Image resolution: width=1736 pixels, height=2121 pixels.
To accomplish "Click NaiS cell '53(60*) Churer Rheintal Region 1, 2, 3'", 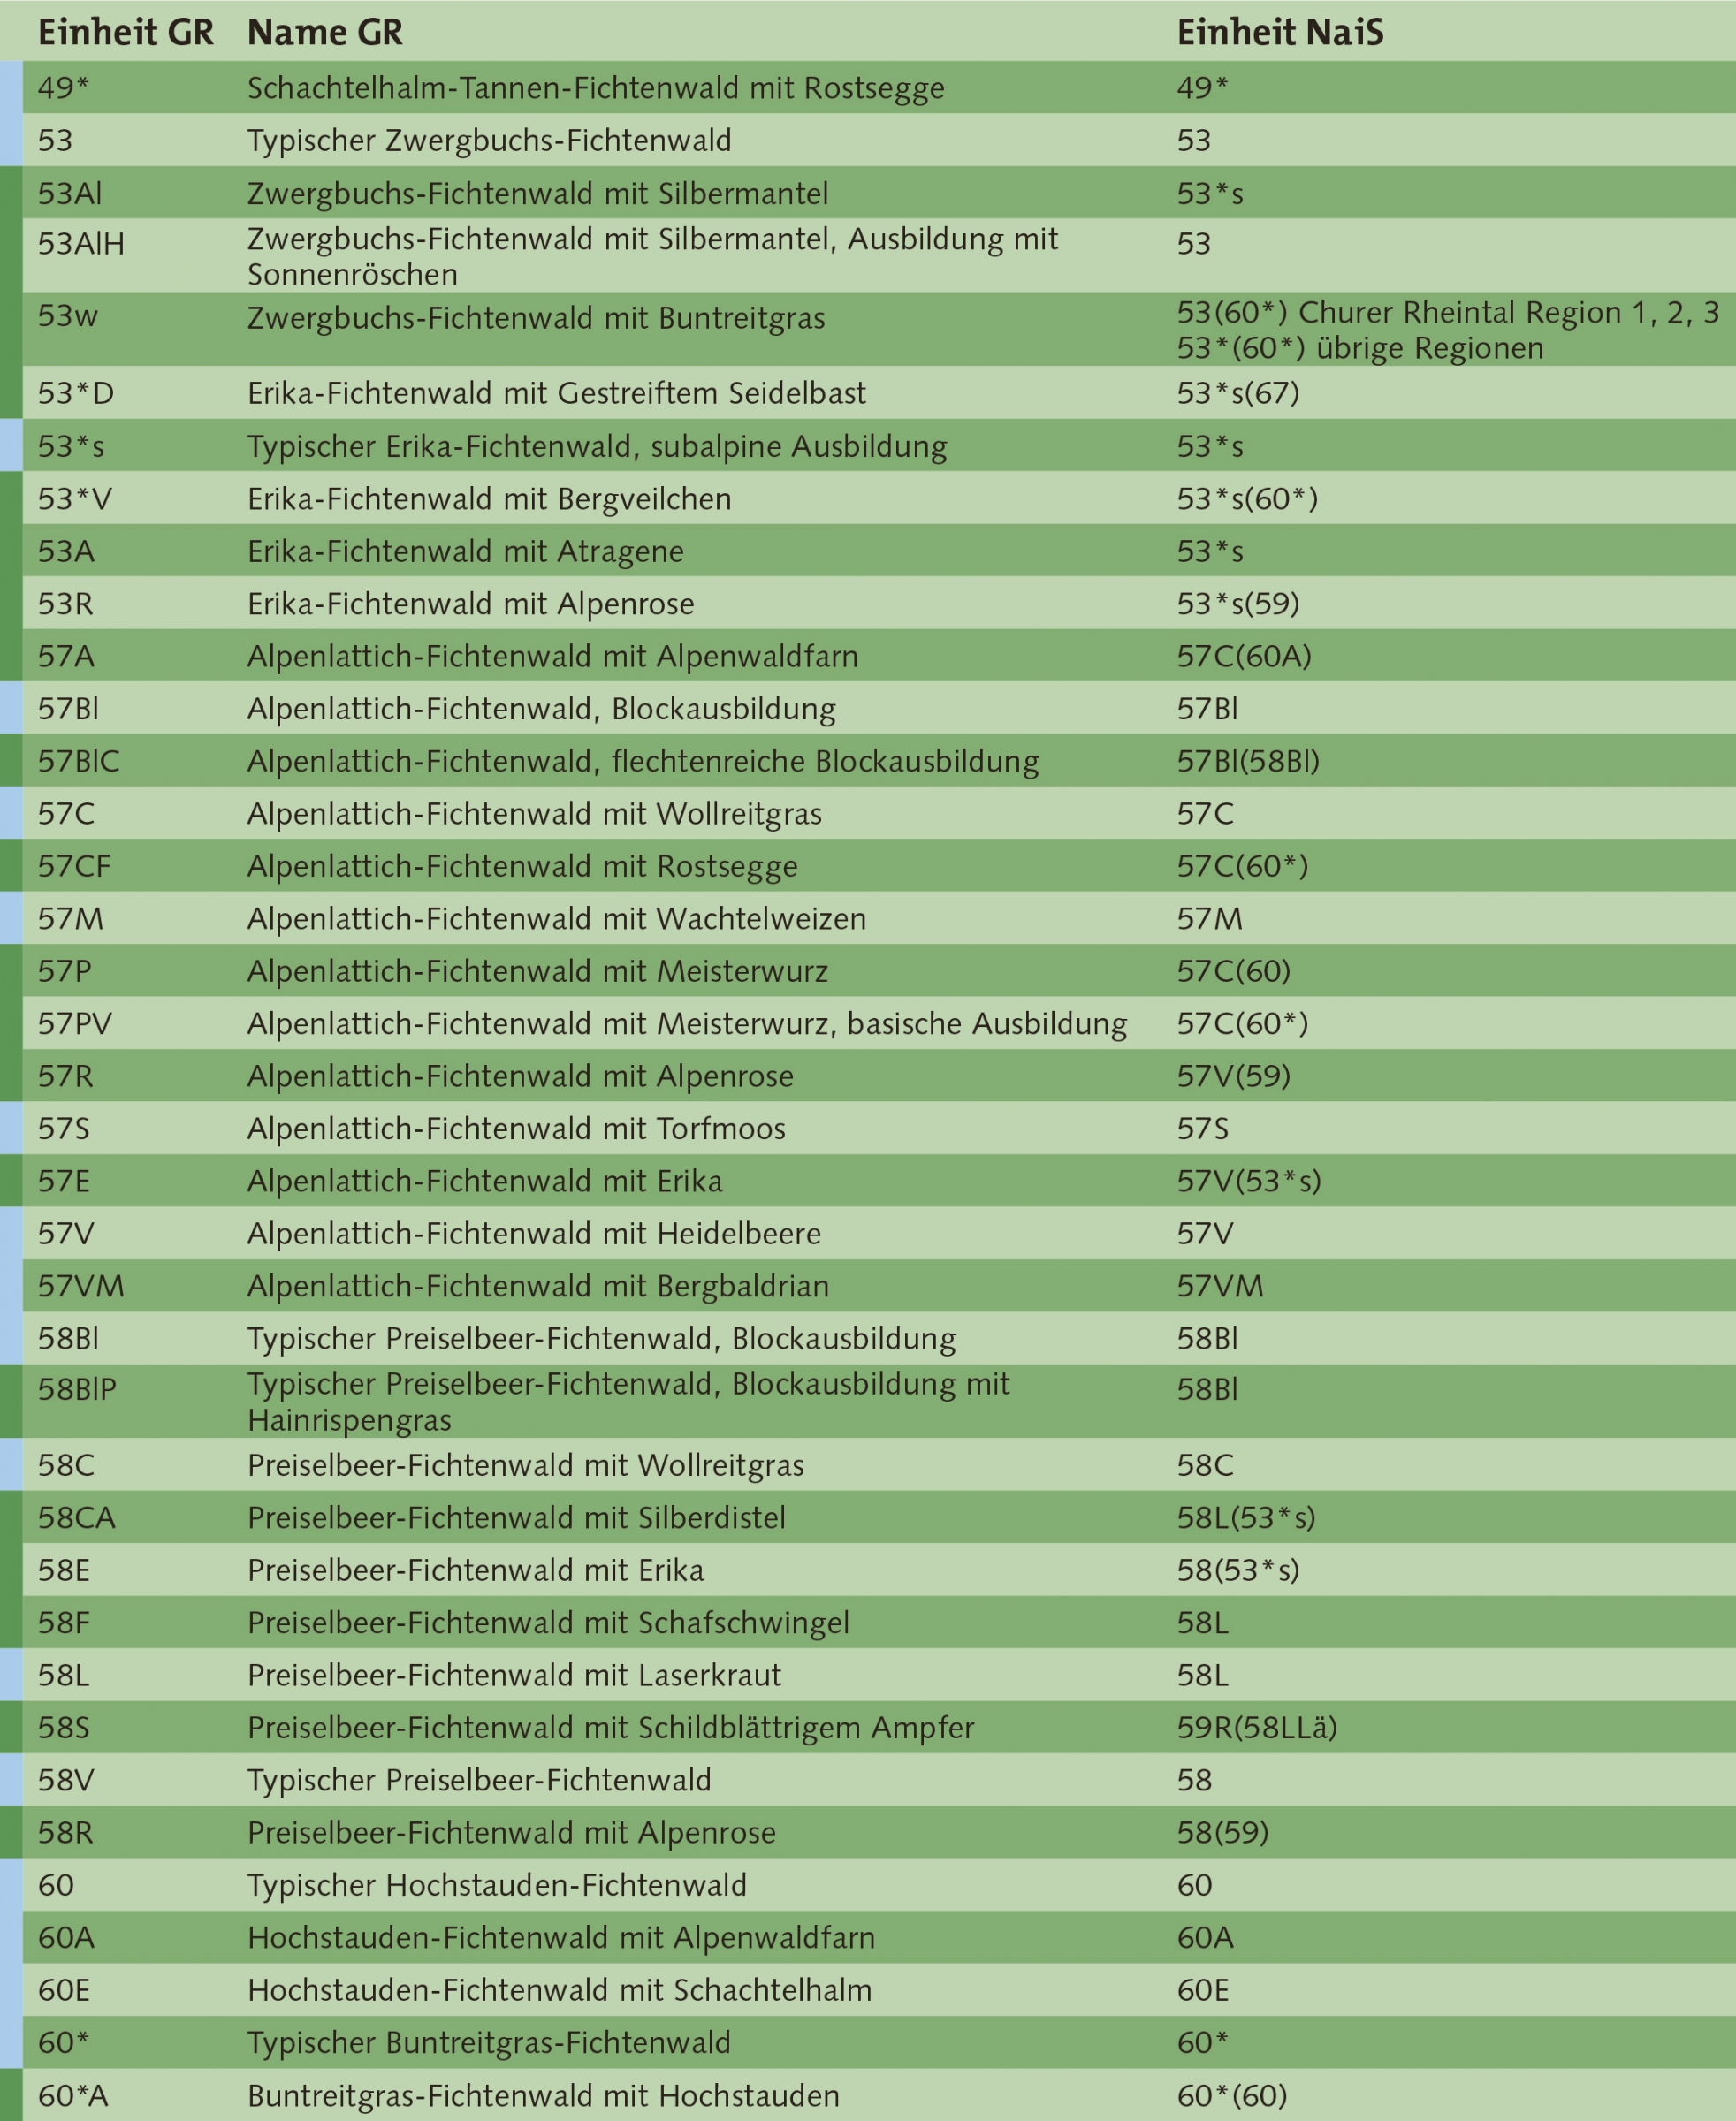I will [x=1448, y=312].
